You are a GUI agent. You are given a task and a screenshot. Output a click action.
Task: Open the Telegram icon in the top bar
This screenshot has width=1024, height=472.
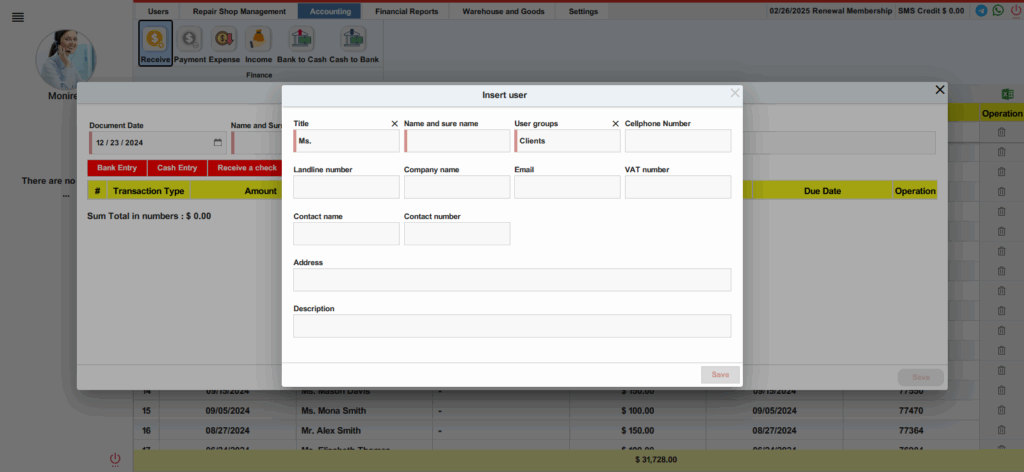pyautogui.click(x=982, y=10)
